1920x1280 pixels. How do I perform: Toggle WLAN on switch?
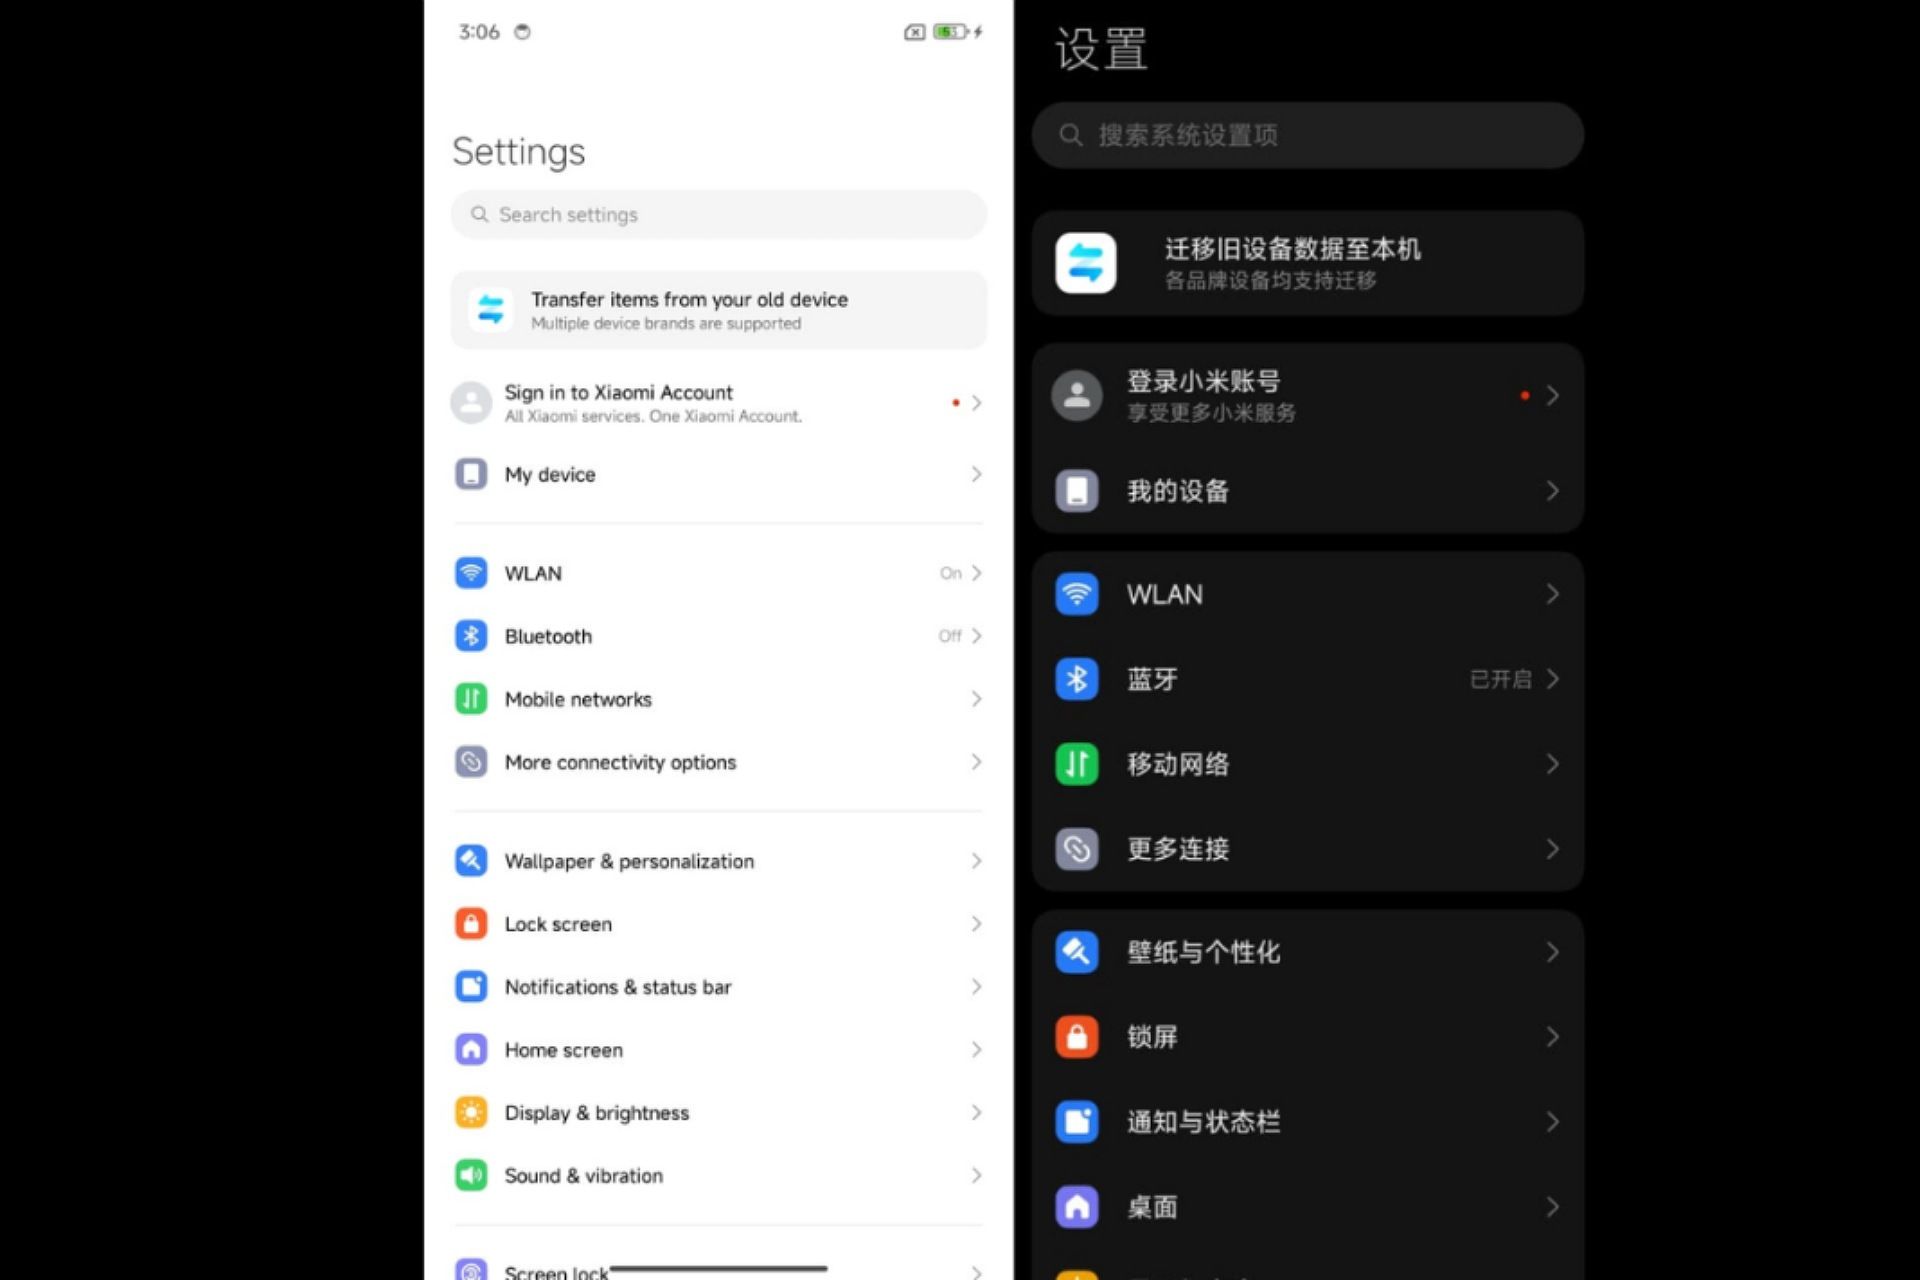943,573
